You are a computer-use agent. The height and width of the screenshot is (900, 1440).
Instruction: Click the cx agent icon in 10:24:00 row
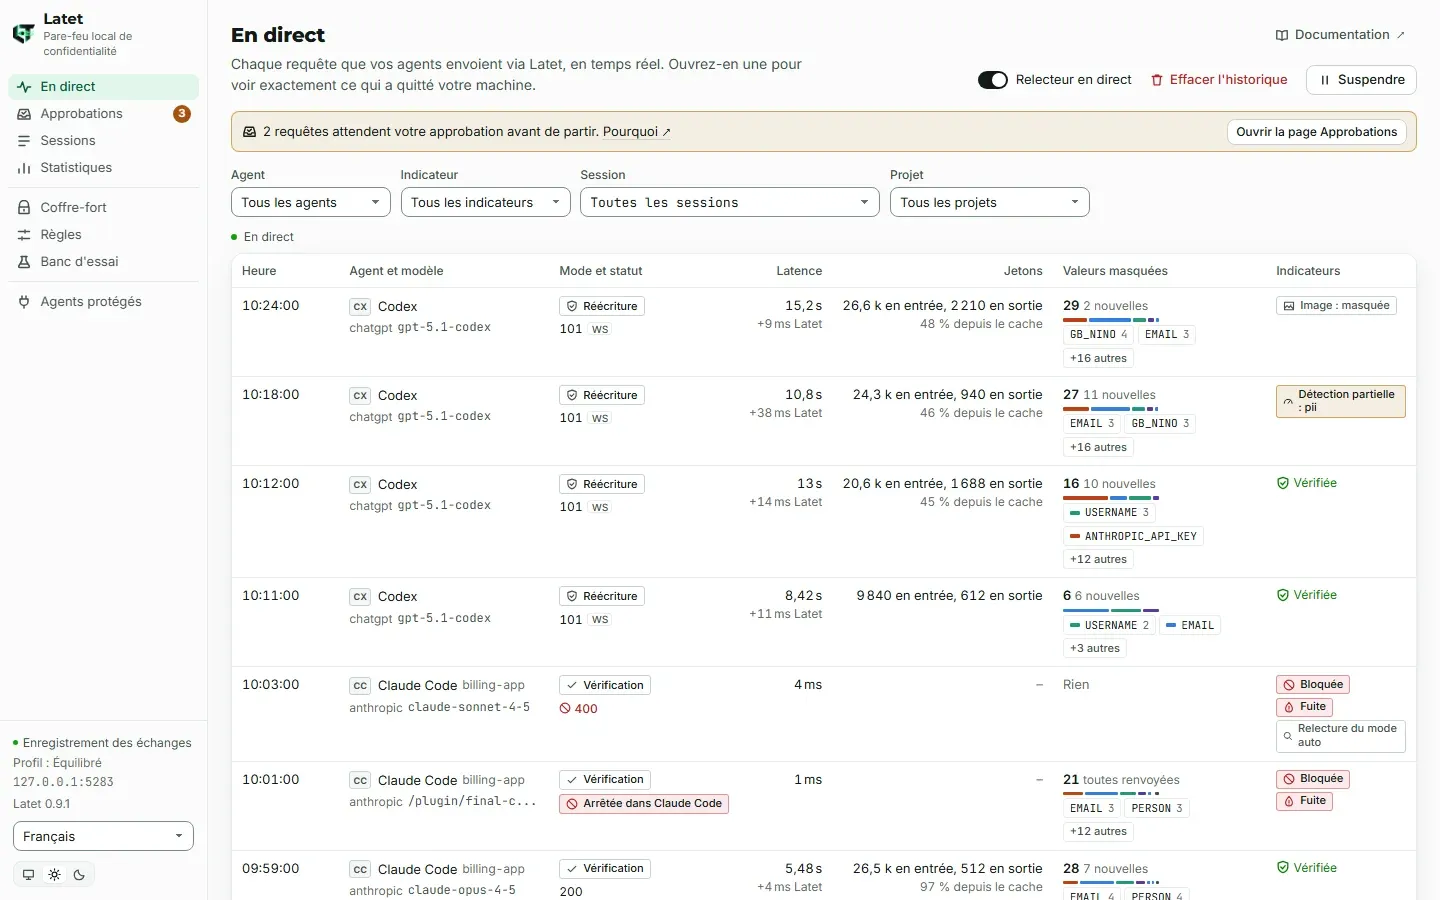[x=360, y=307]
